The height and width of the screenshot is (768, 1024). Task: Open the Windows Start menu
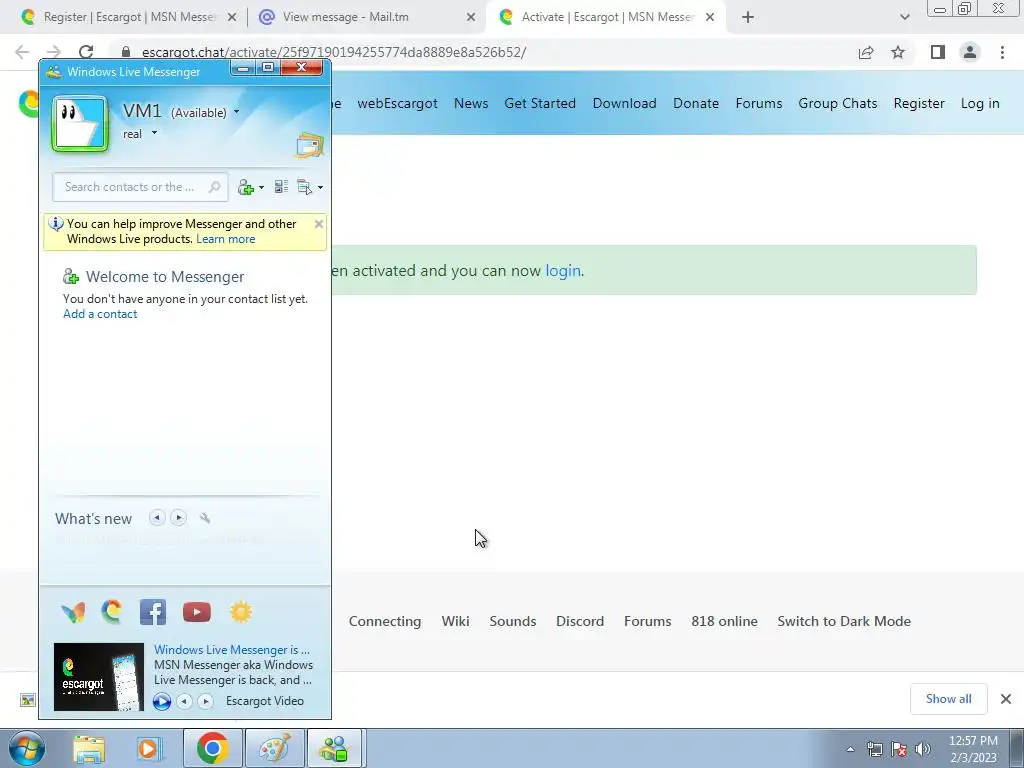pos(27,748)
